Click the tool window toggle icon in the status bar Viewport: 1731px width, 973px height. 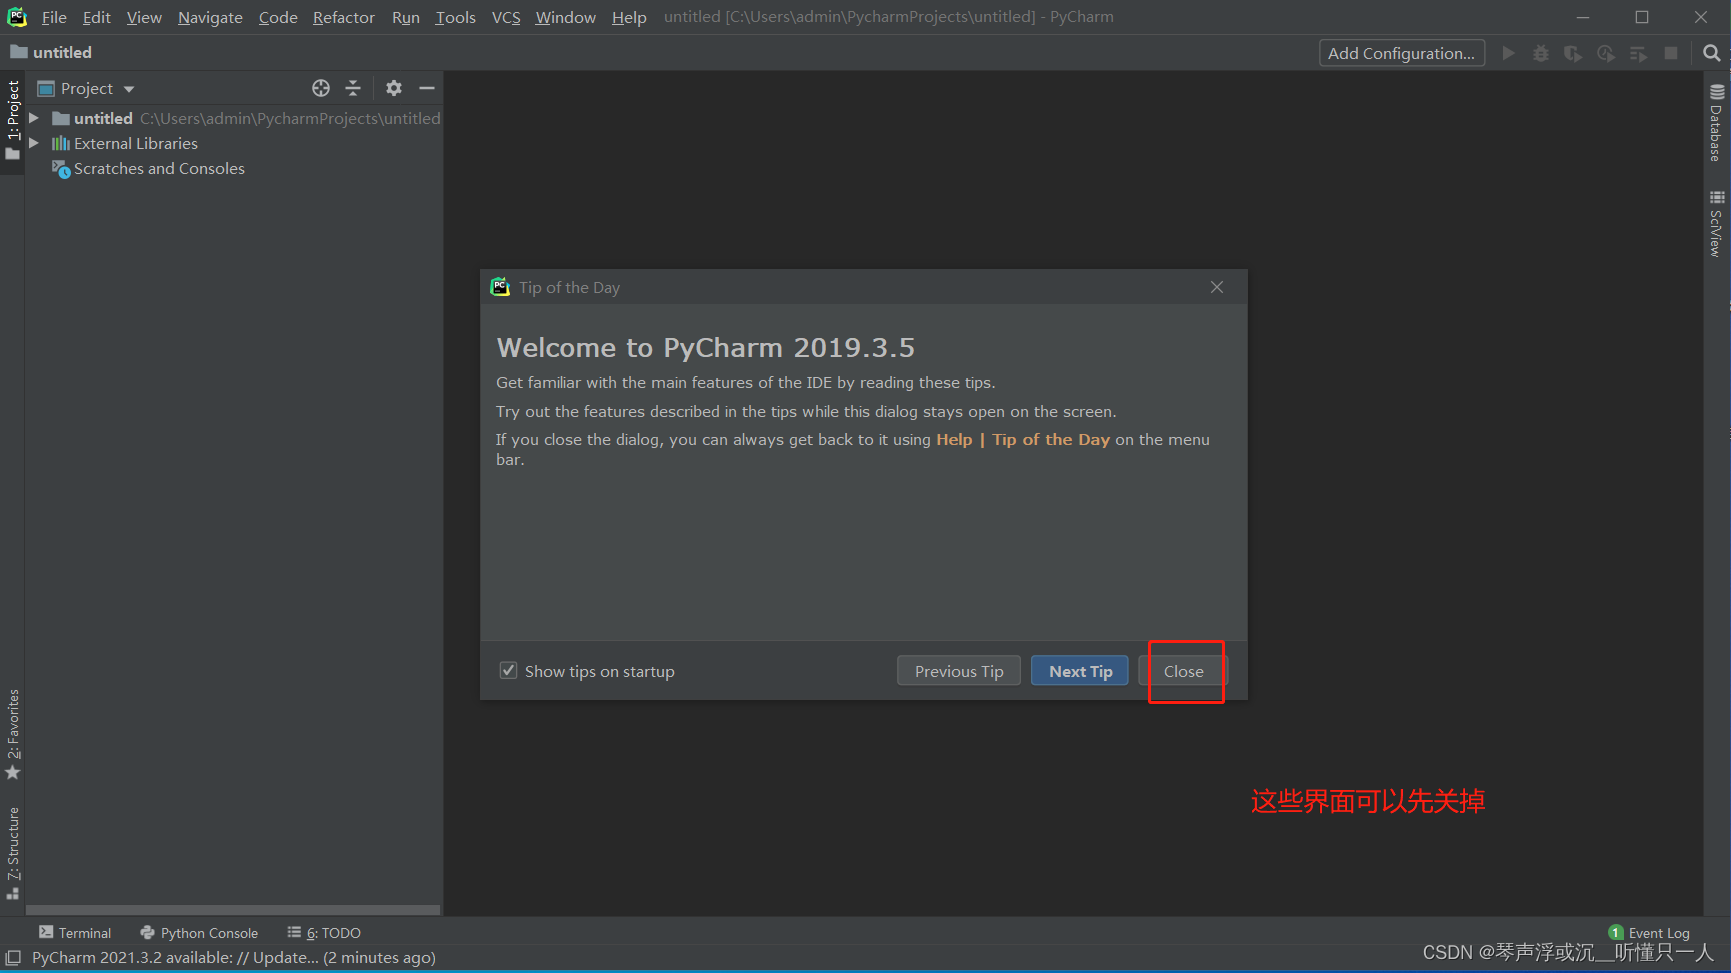[13, 958]
